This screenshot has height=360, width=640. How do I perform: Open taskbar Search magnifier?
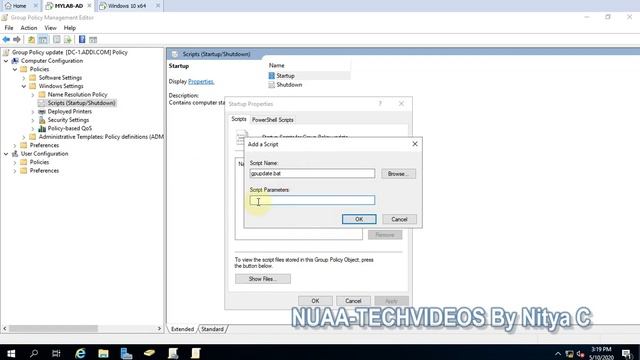[x=34, y=353]
